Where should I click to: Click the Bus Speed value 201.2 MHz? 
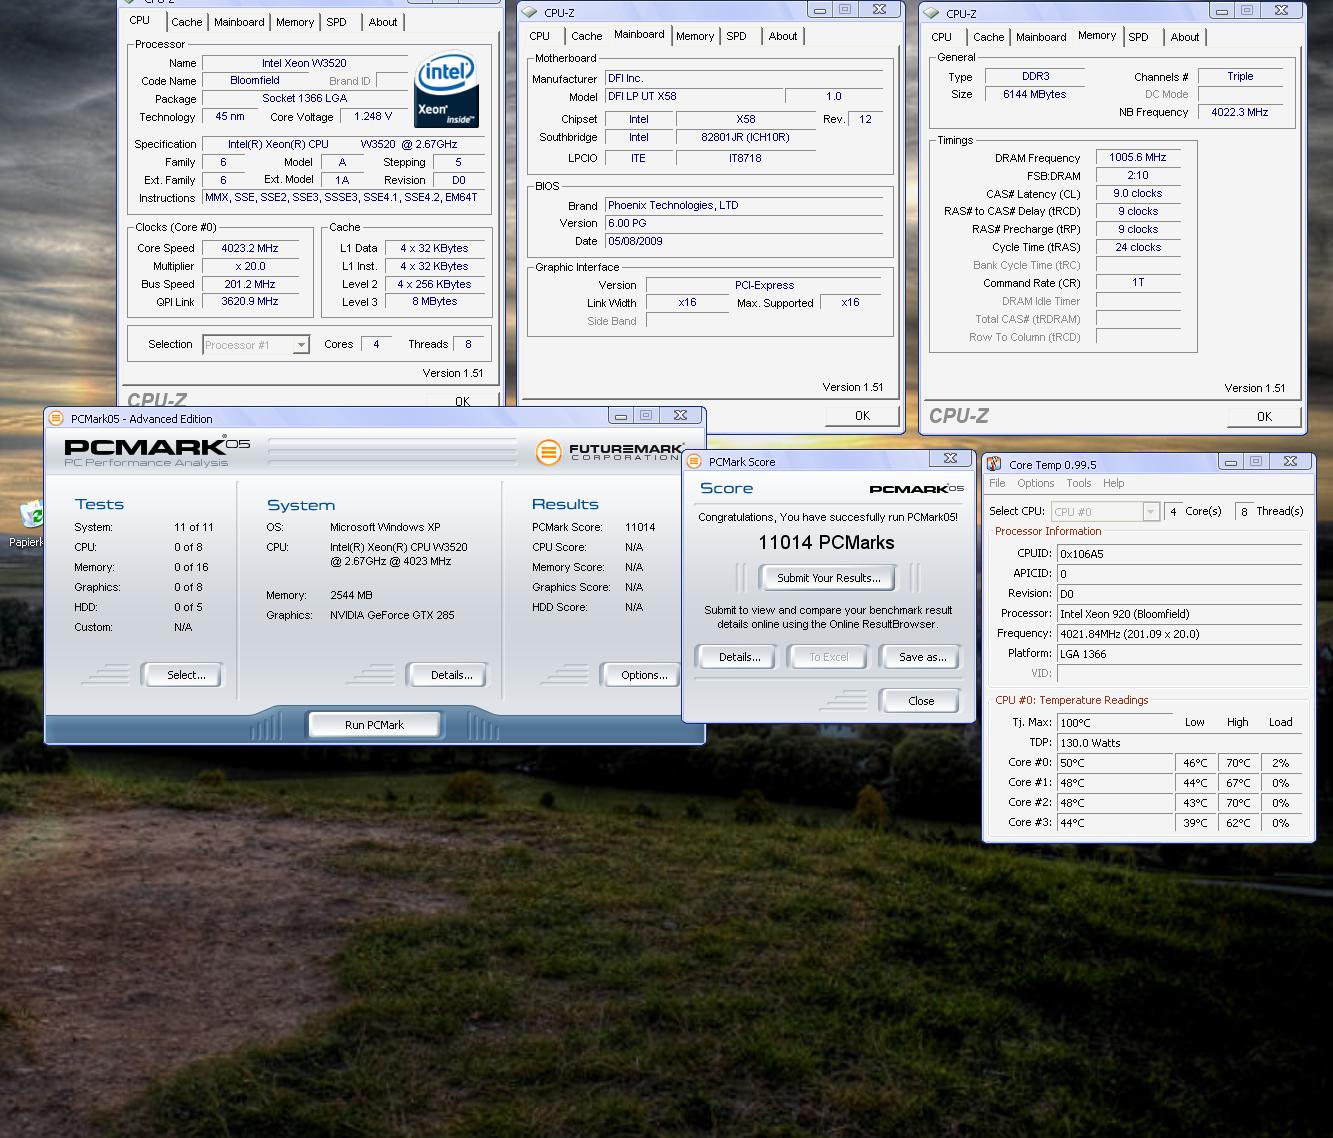point(250,284)
